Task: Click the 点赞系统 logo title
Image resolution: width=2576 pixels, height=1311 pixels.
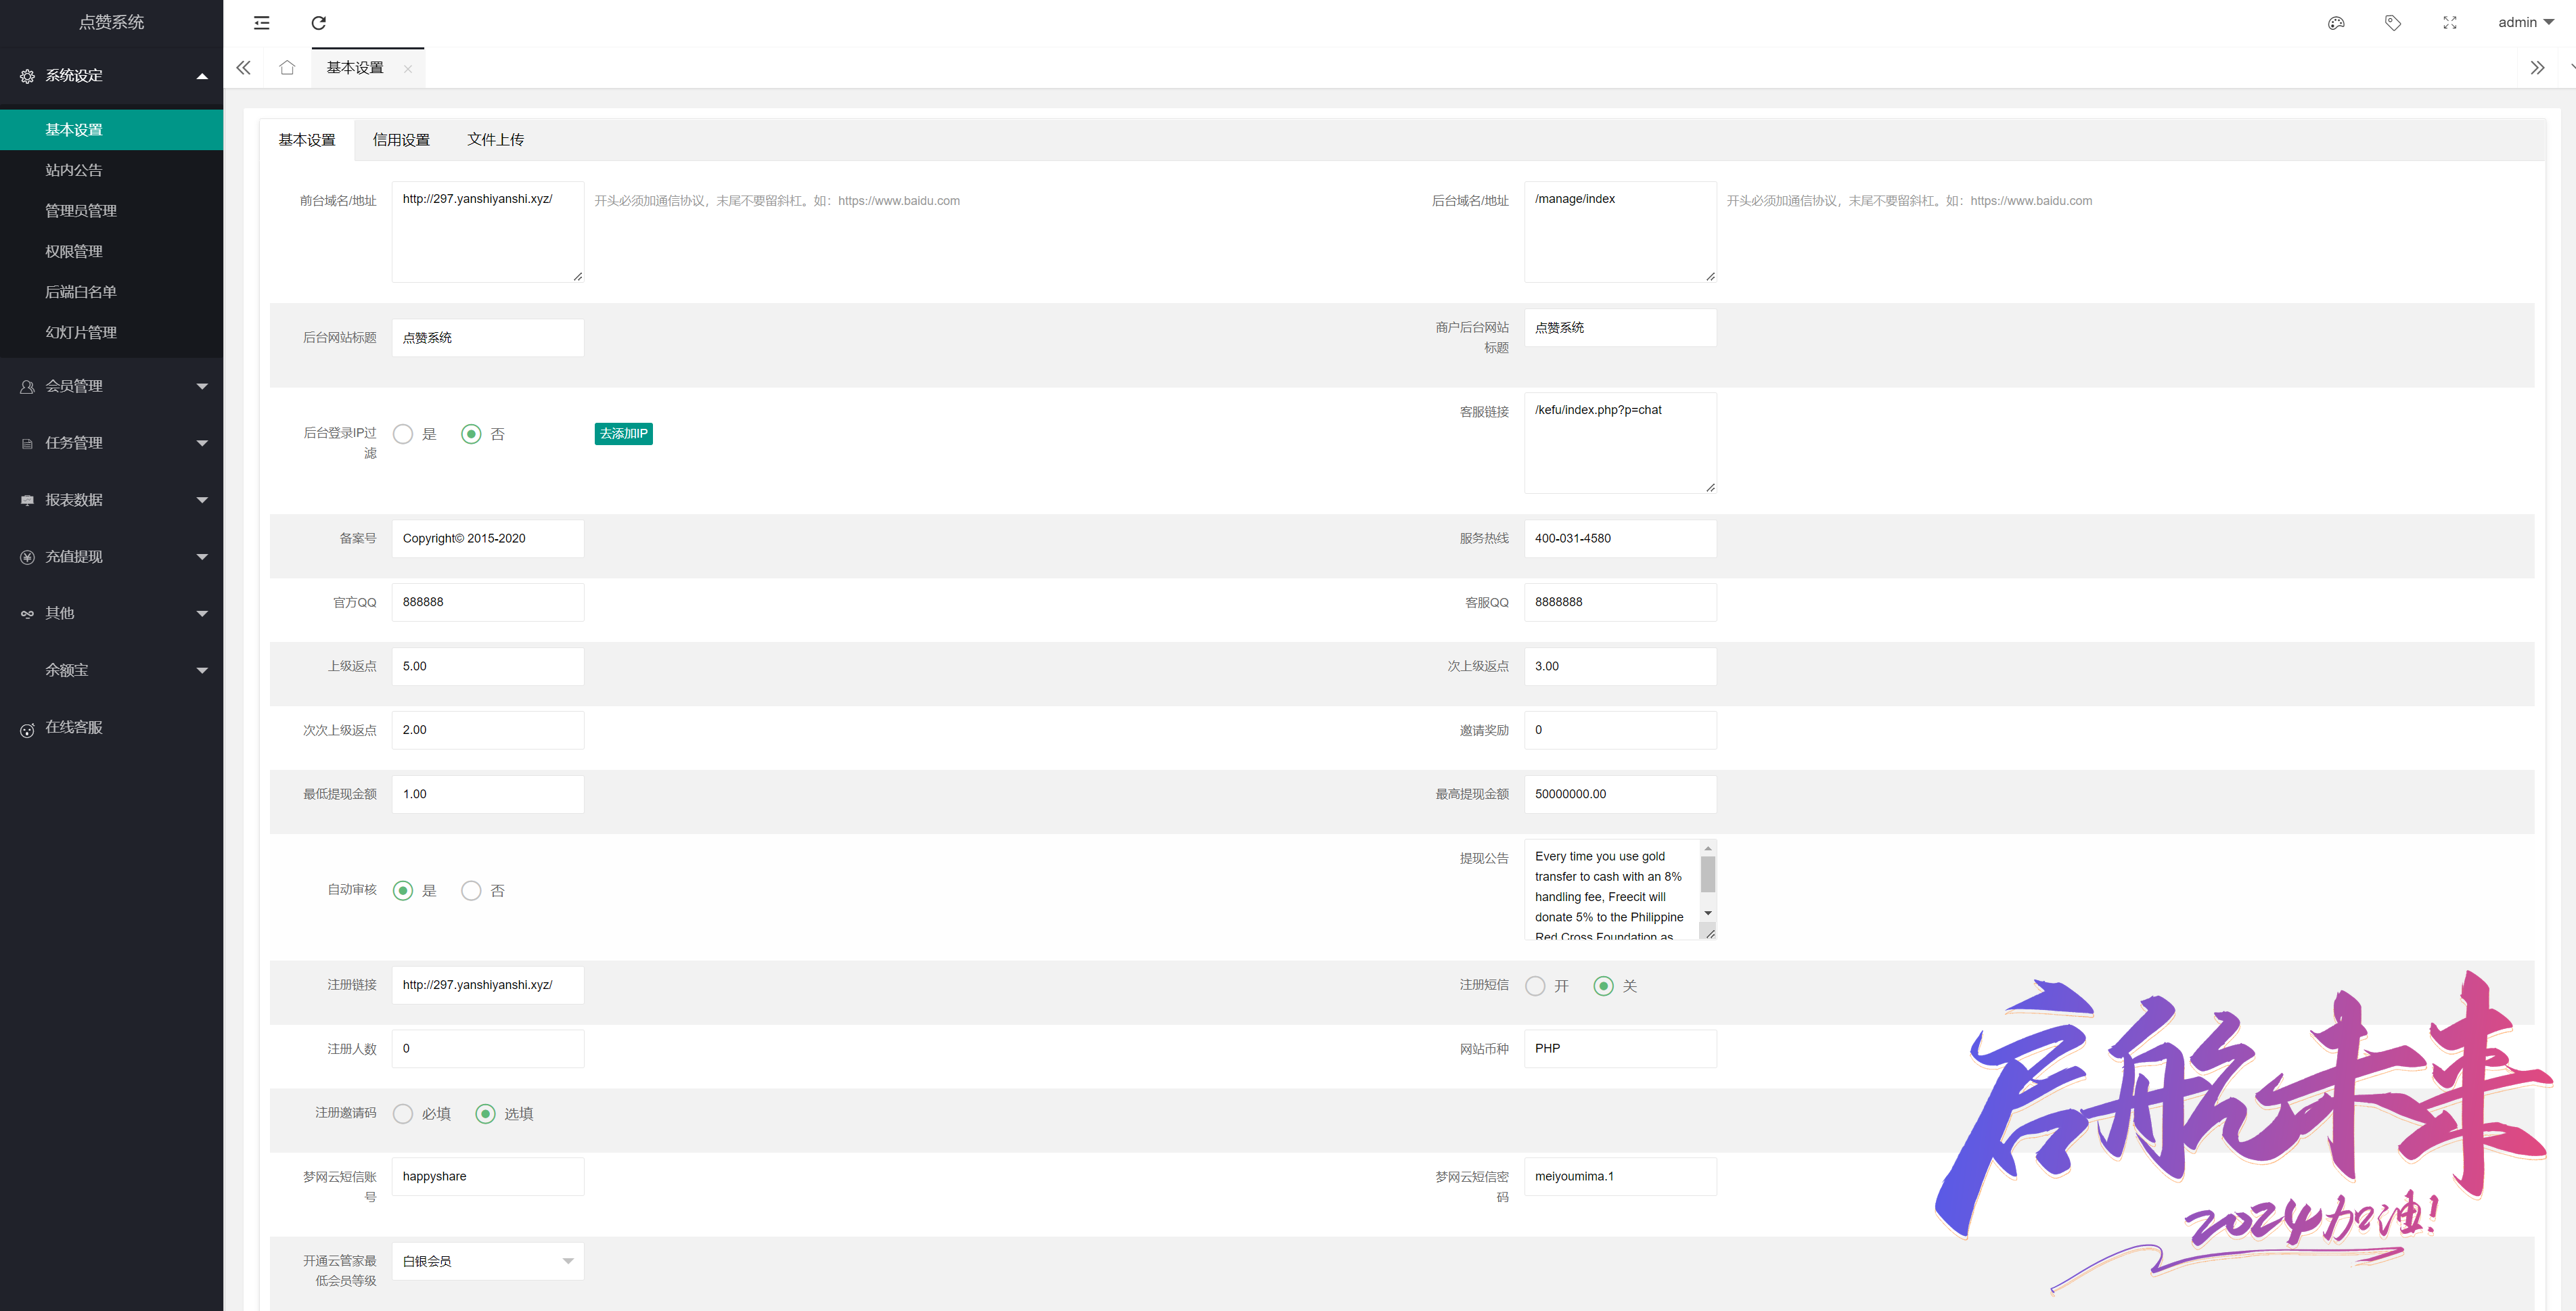Action: pos(112,22)
